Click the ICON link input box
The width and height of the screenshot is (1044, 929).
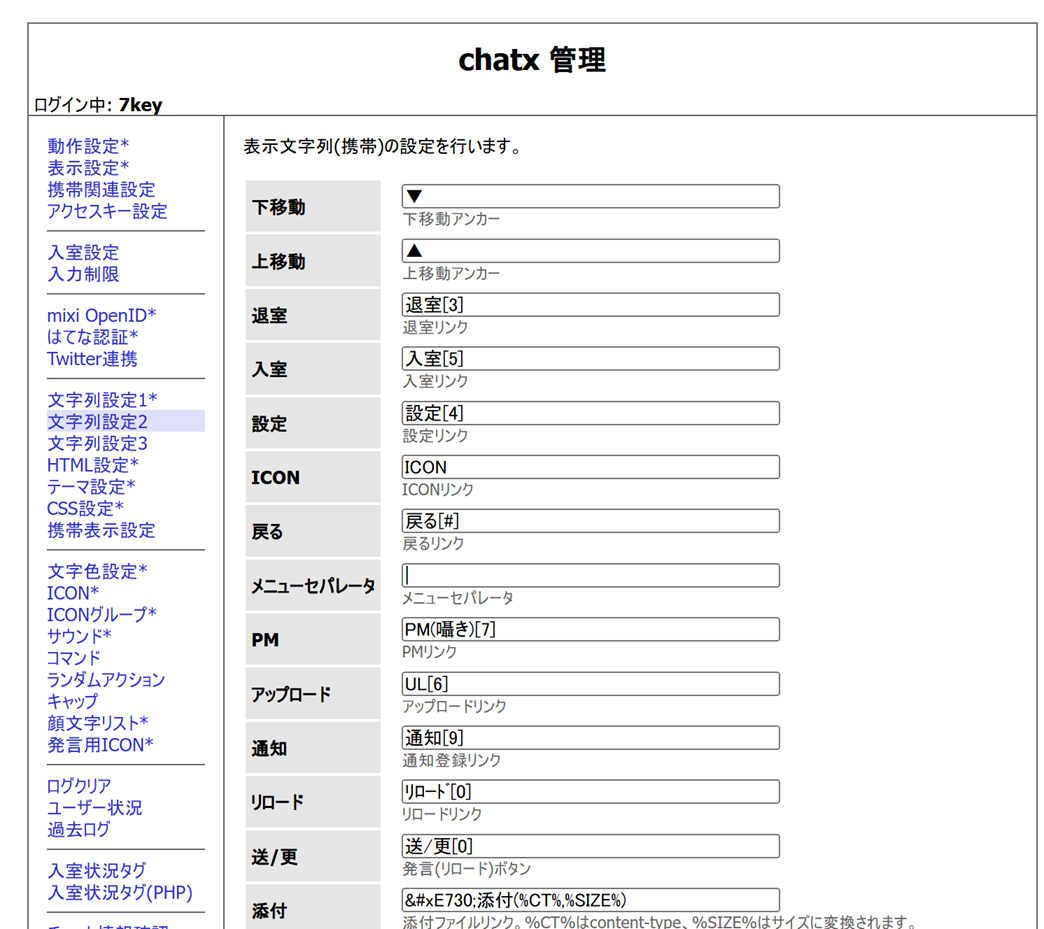[590, 467]
